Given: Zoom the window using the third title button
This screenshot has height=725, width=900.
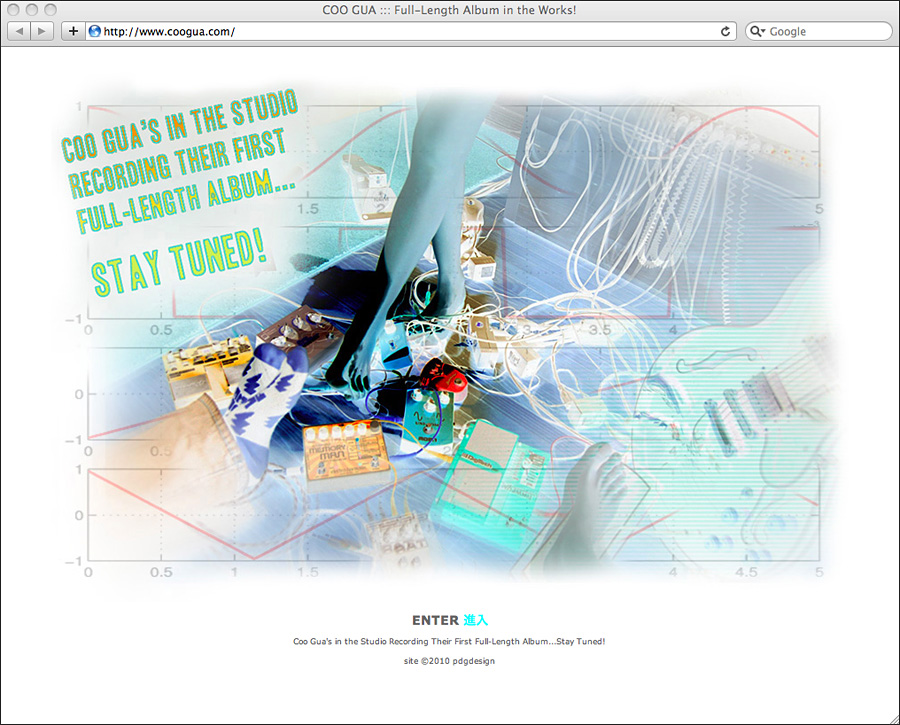Looking at the screenshot, I should pyautogui.click(x=51, y=10).
